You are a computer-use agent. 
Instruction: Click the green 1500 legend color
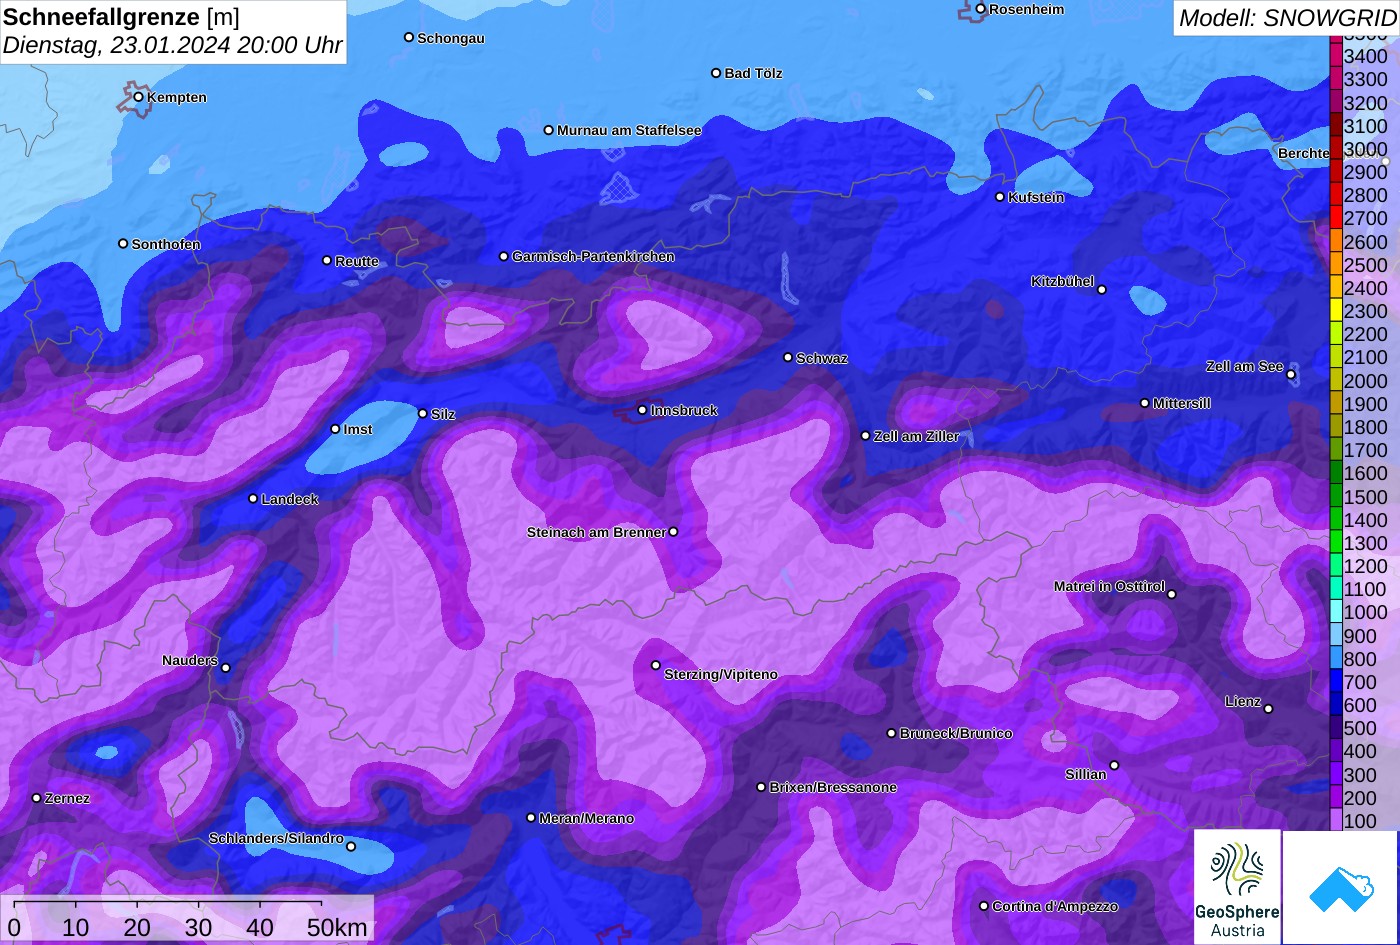click(x=1336, y=497)
